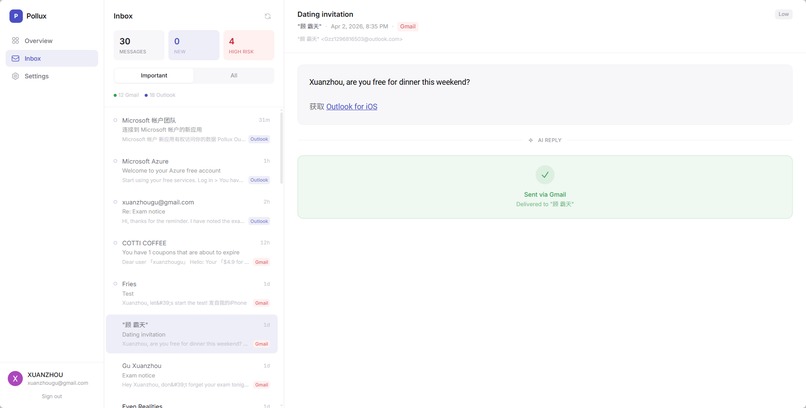806x408 pixels.
Task: Click unread dot beside Microsoft 帐户团队
Action: click(x=115, y=120)
